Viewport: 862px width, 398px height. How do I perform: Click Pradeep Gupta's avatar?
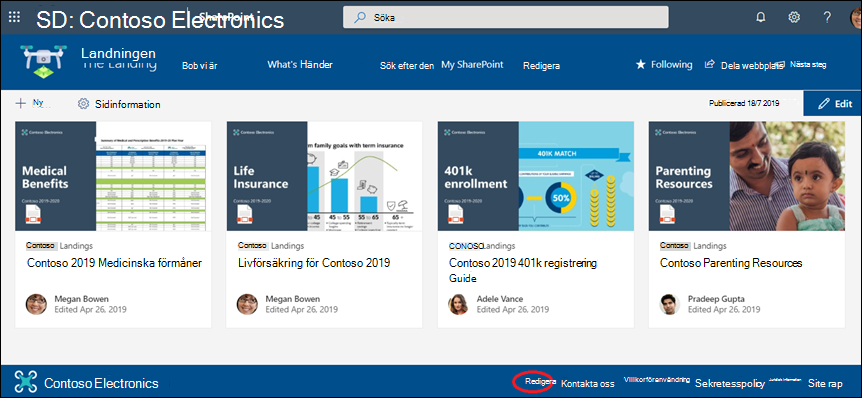click(670, 304)
